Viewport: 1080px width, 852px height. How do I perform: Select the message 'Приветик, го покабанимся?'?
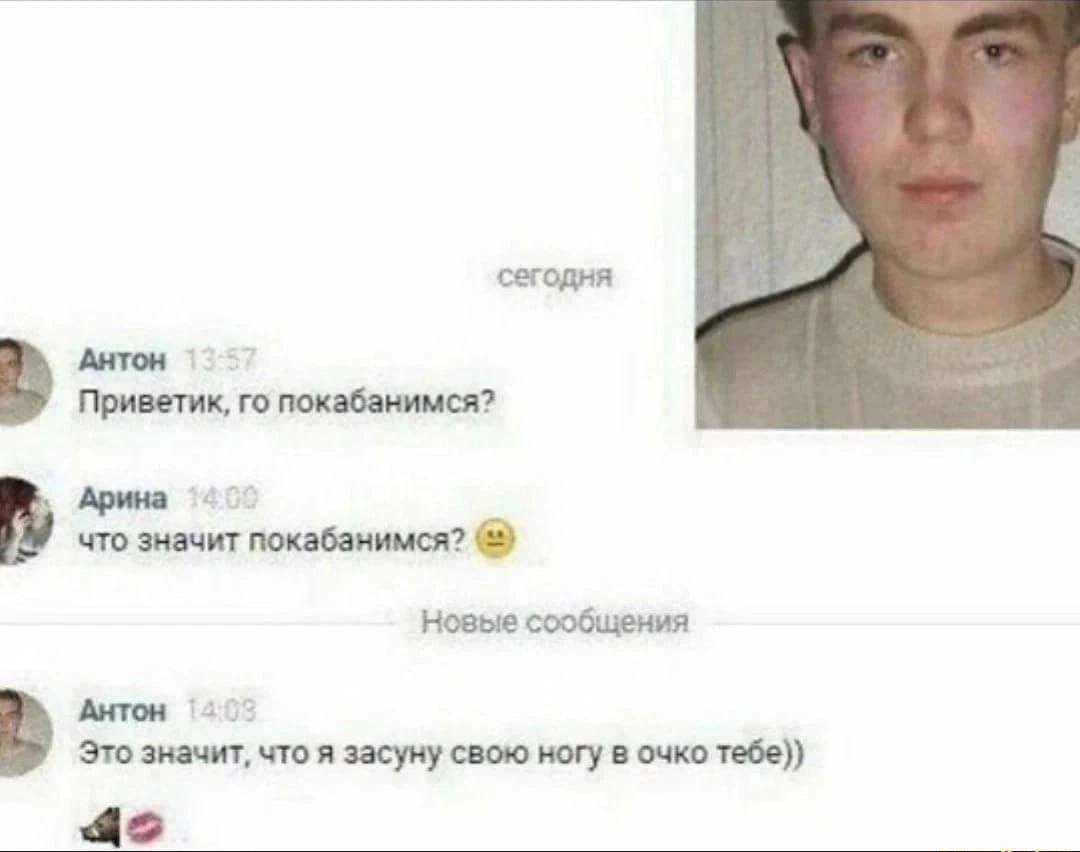[x=287, y=402]
